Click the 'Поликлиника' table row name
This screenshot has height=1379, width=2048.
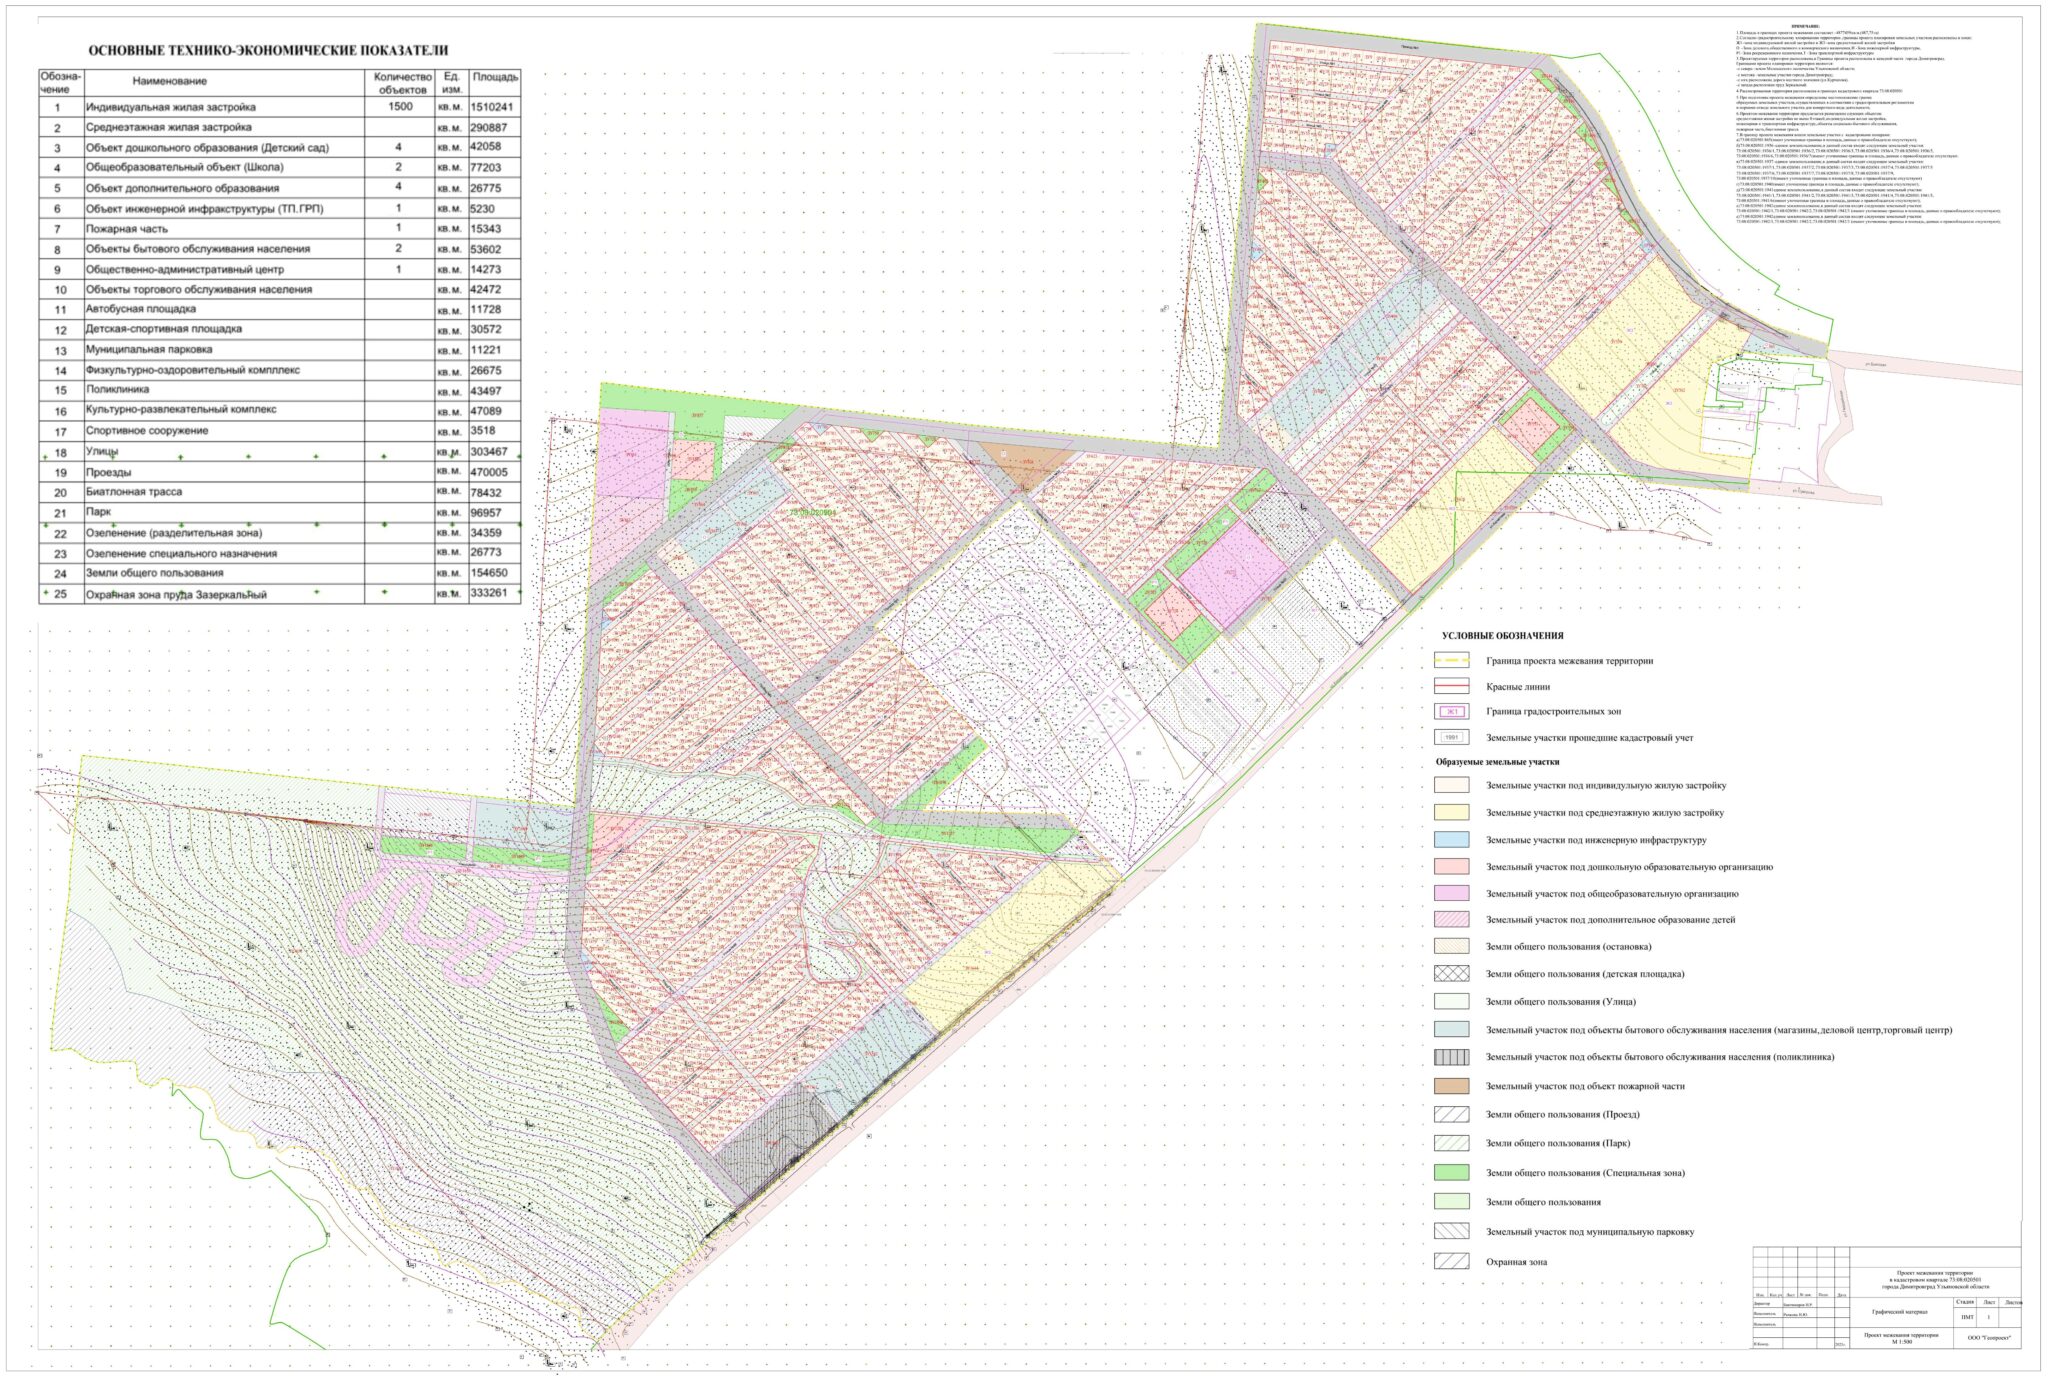(x=117, y=390)
